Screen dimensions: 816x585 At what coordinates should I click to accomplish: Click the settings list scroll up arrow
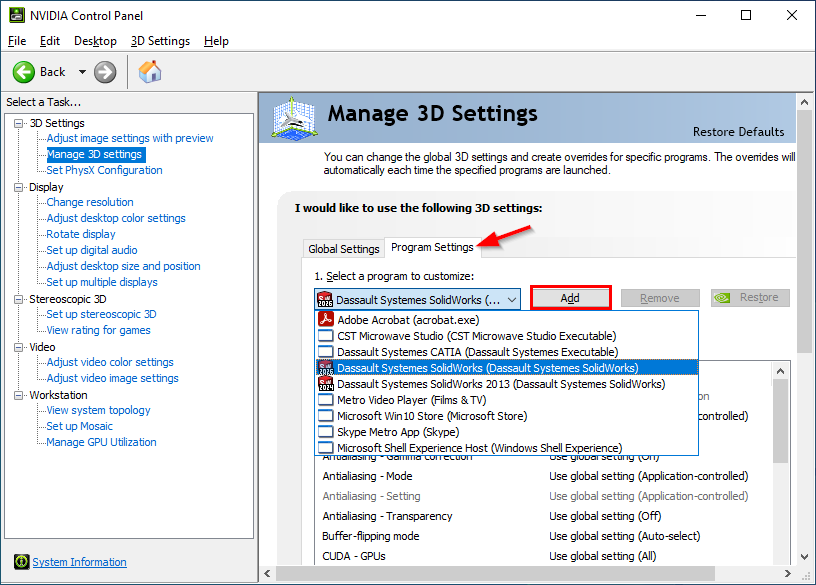click(x=780, y=371)
